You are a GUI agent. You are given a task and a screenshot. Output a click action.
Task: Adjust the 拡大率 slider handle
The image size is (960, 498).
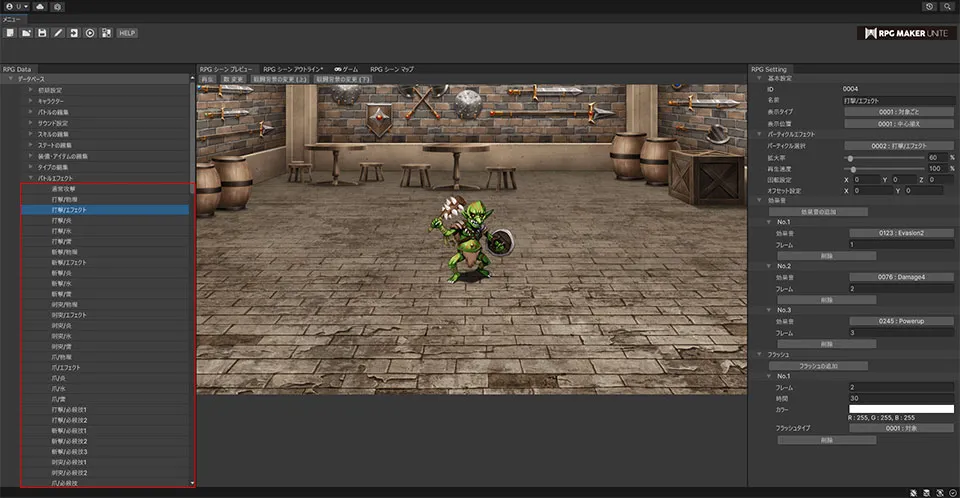[x=850, y=157]
